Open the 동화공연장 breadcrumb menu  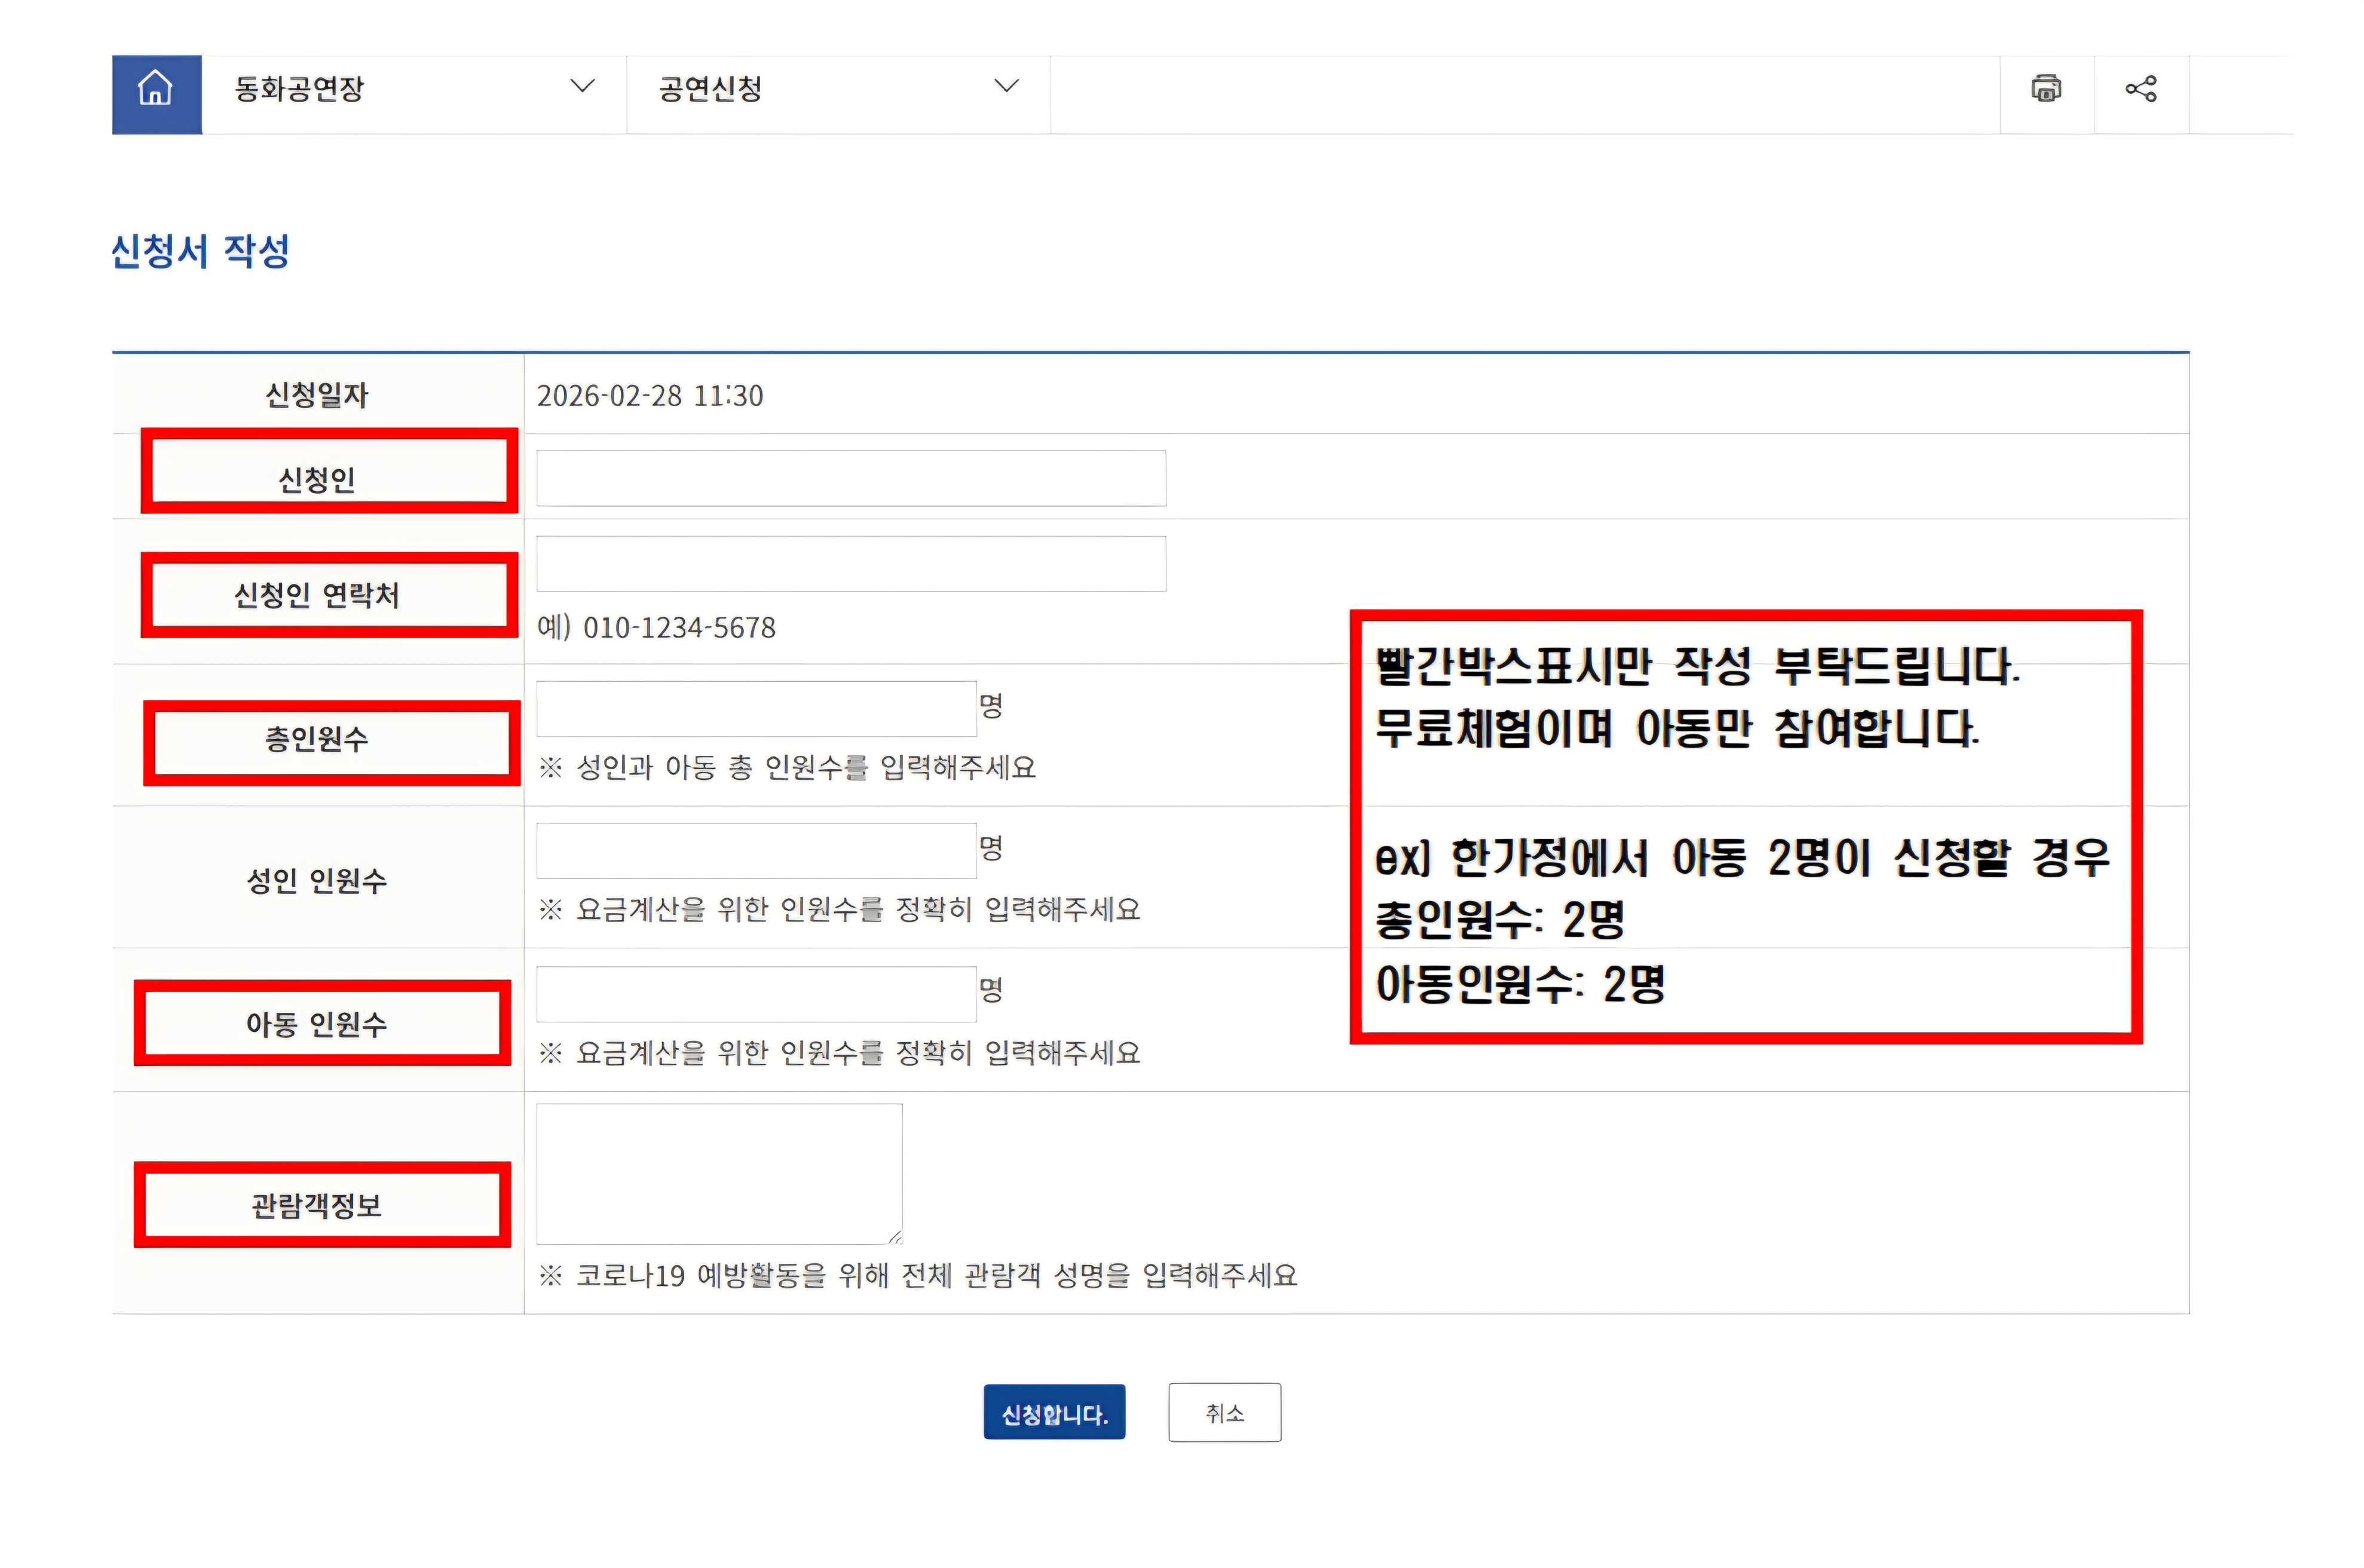click(300, 89)
